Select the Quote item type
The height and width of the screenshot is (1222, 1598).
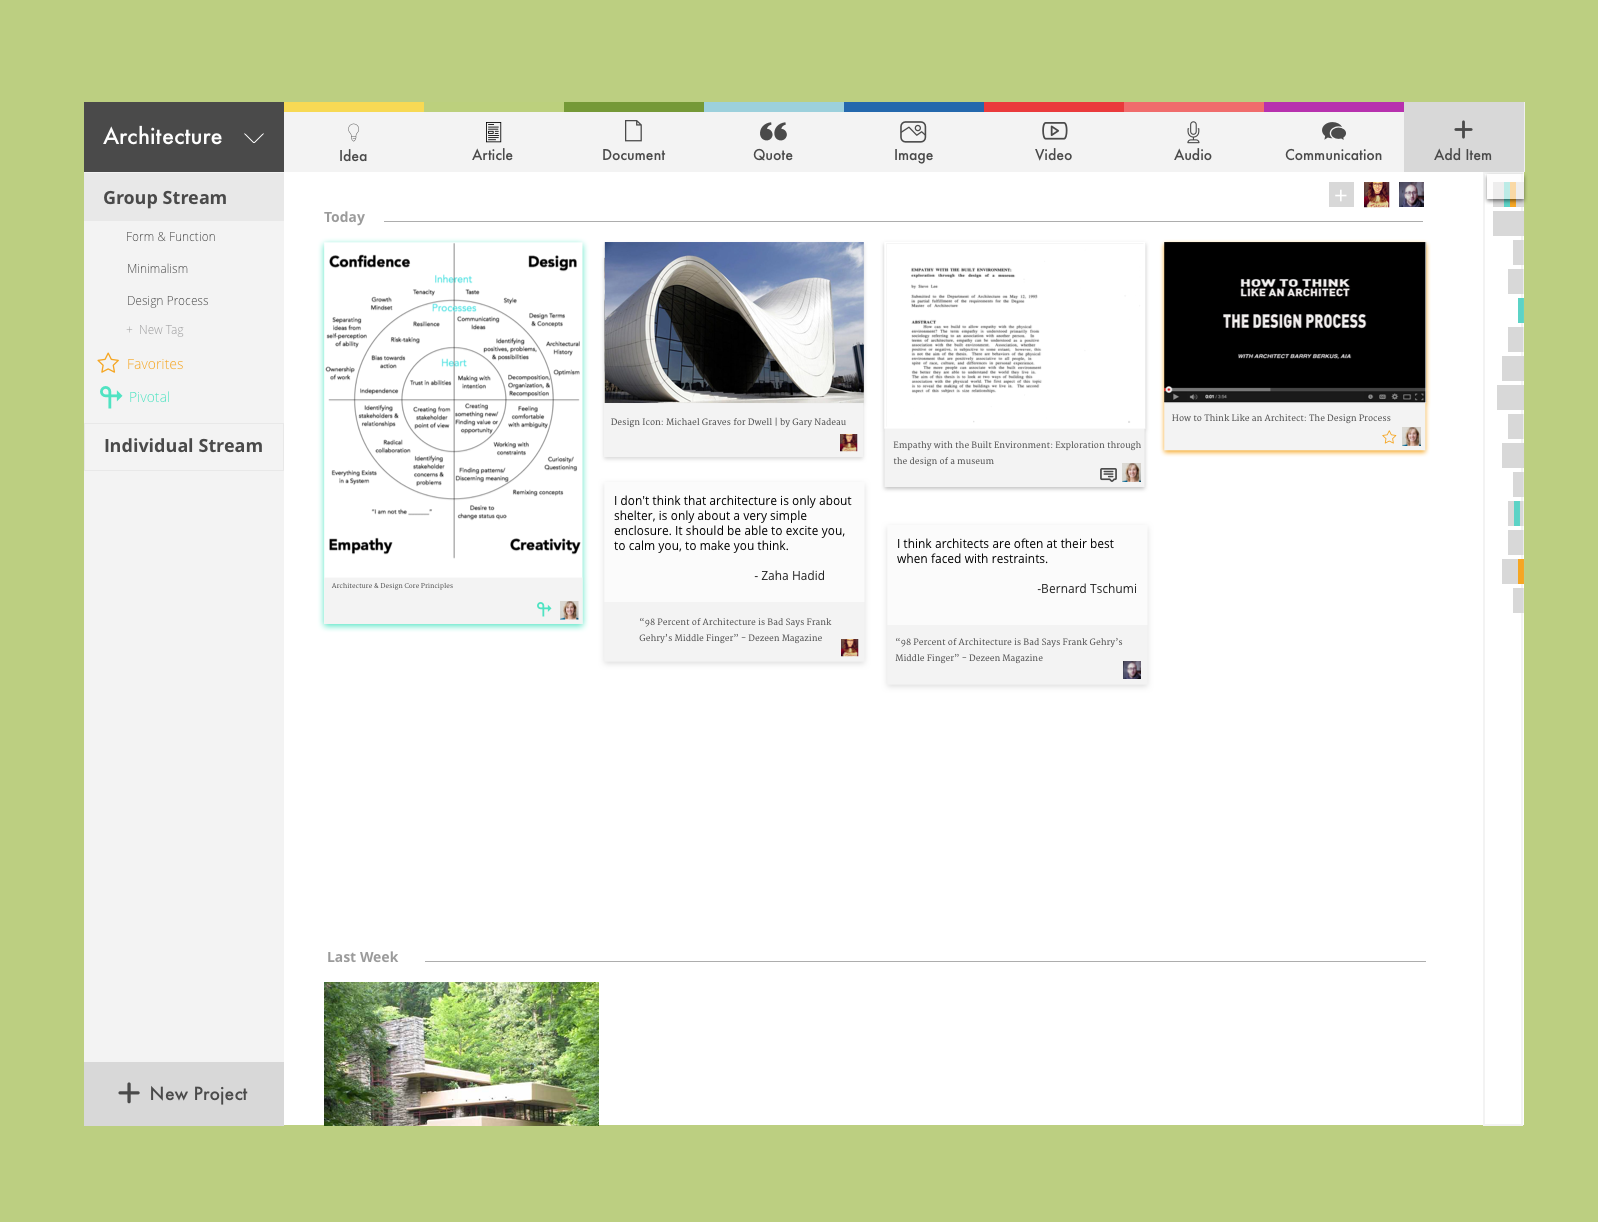pyautogui.click(x=773, y=142)
